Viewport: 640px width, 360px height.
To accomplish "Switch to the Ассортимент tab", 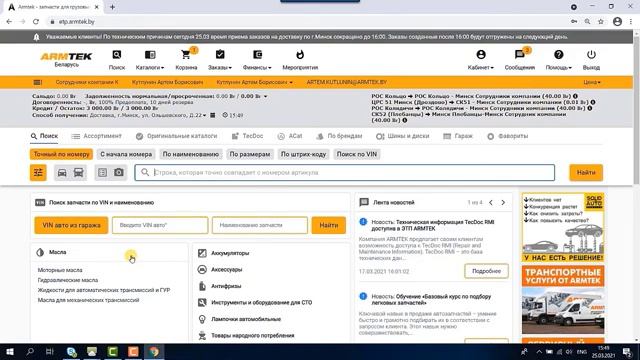I will 96,136.
